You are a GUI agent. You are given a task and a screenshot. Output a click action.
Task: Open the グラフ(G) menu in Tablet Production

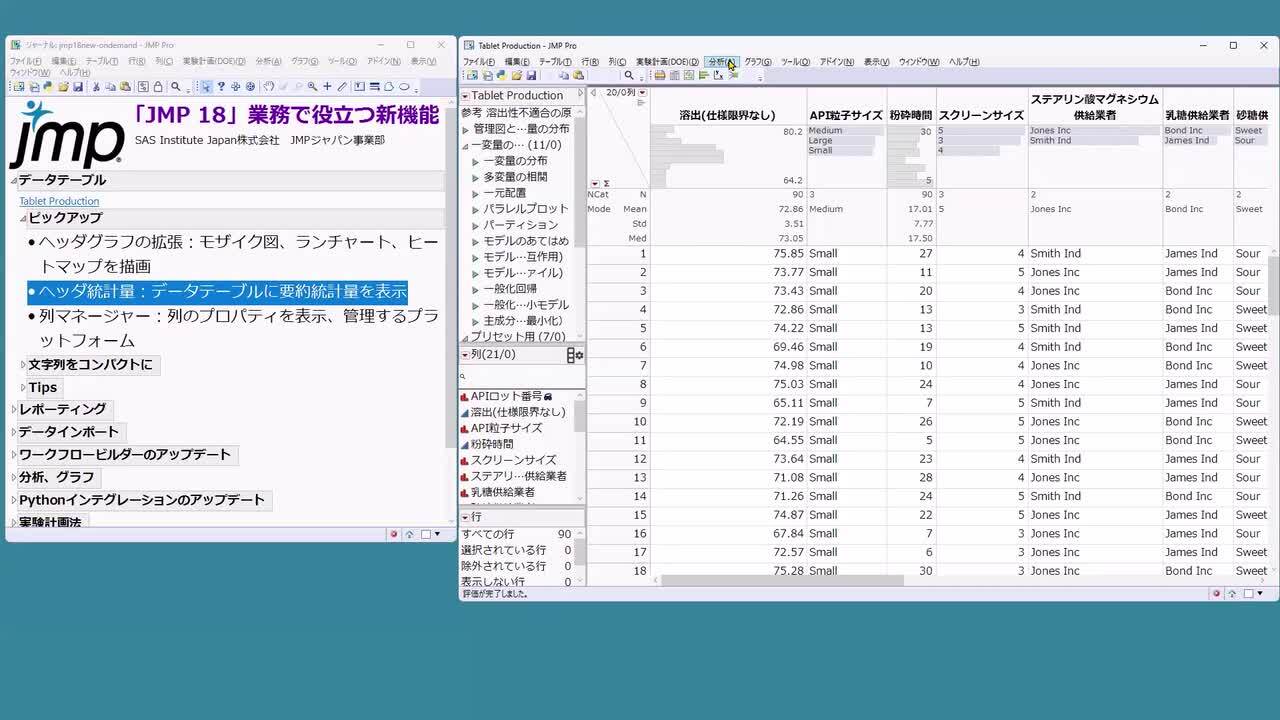click(757, 62)
